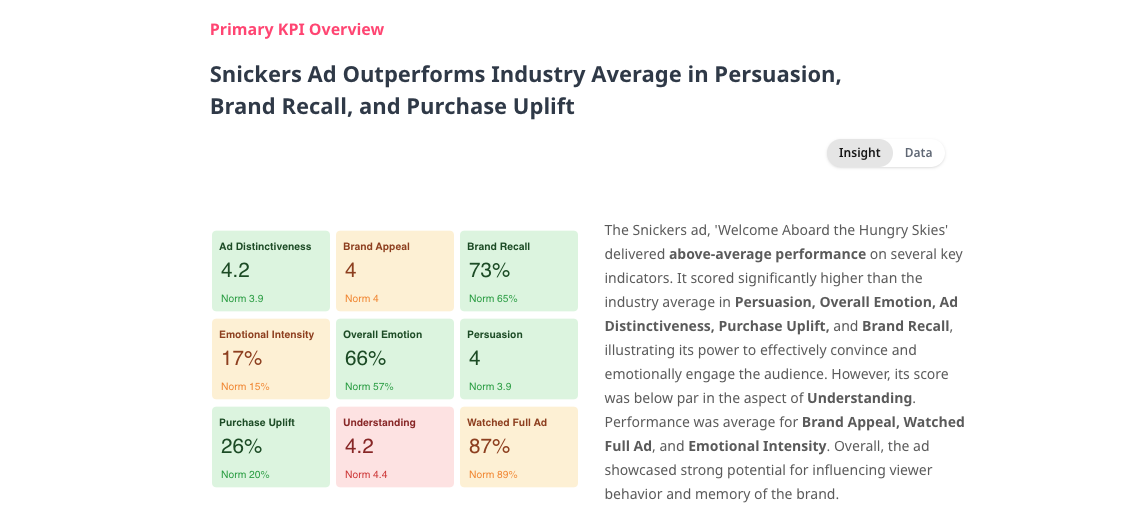
Task: Open the Ad Distinctiveness KPI card
Action: (271, 271)
